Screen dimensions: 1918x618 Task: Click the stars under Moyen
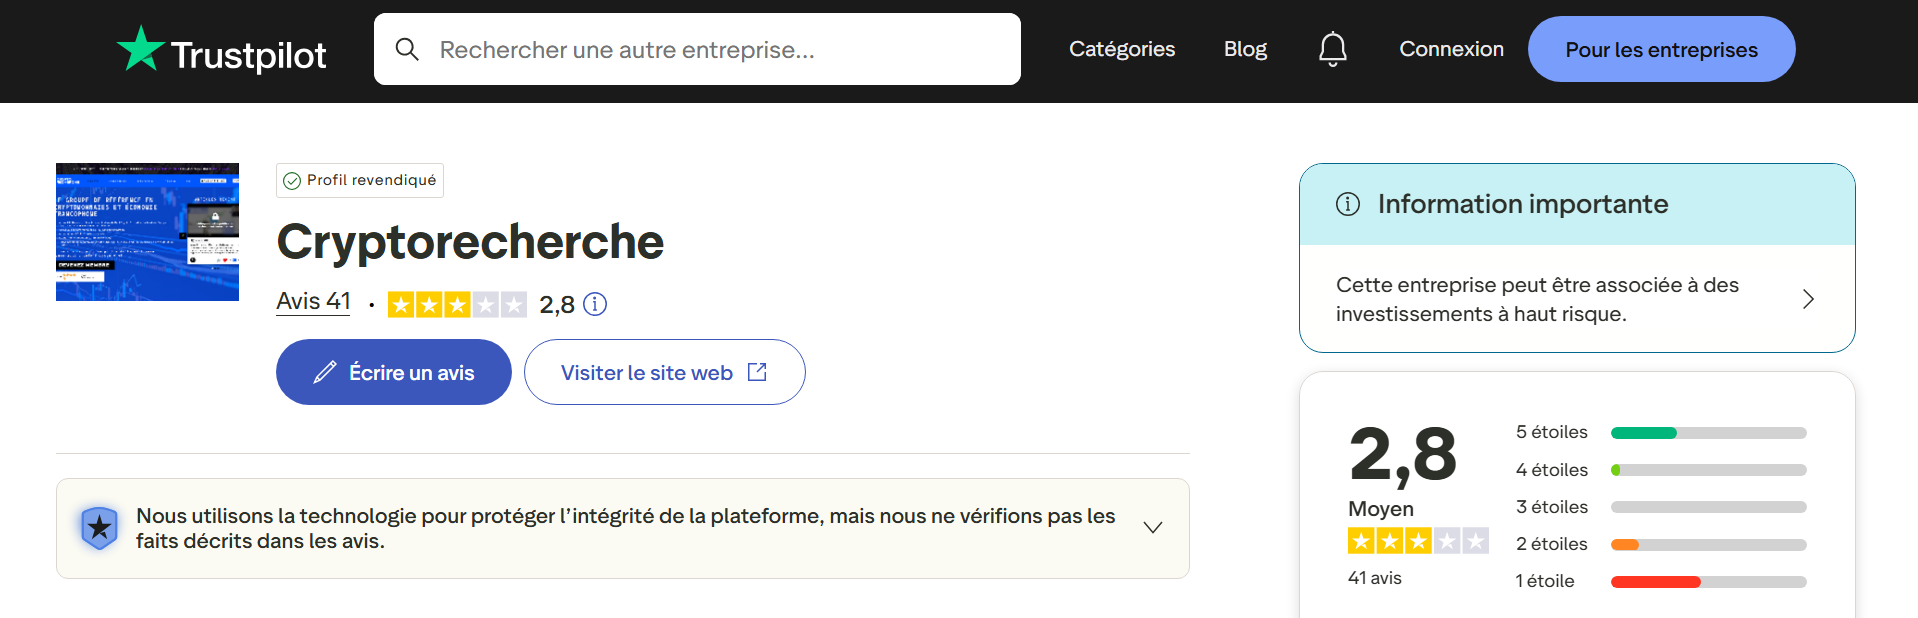pyautogui.click(x=1418, y=541)
